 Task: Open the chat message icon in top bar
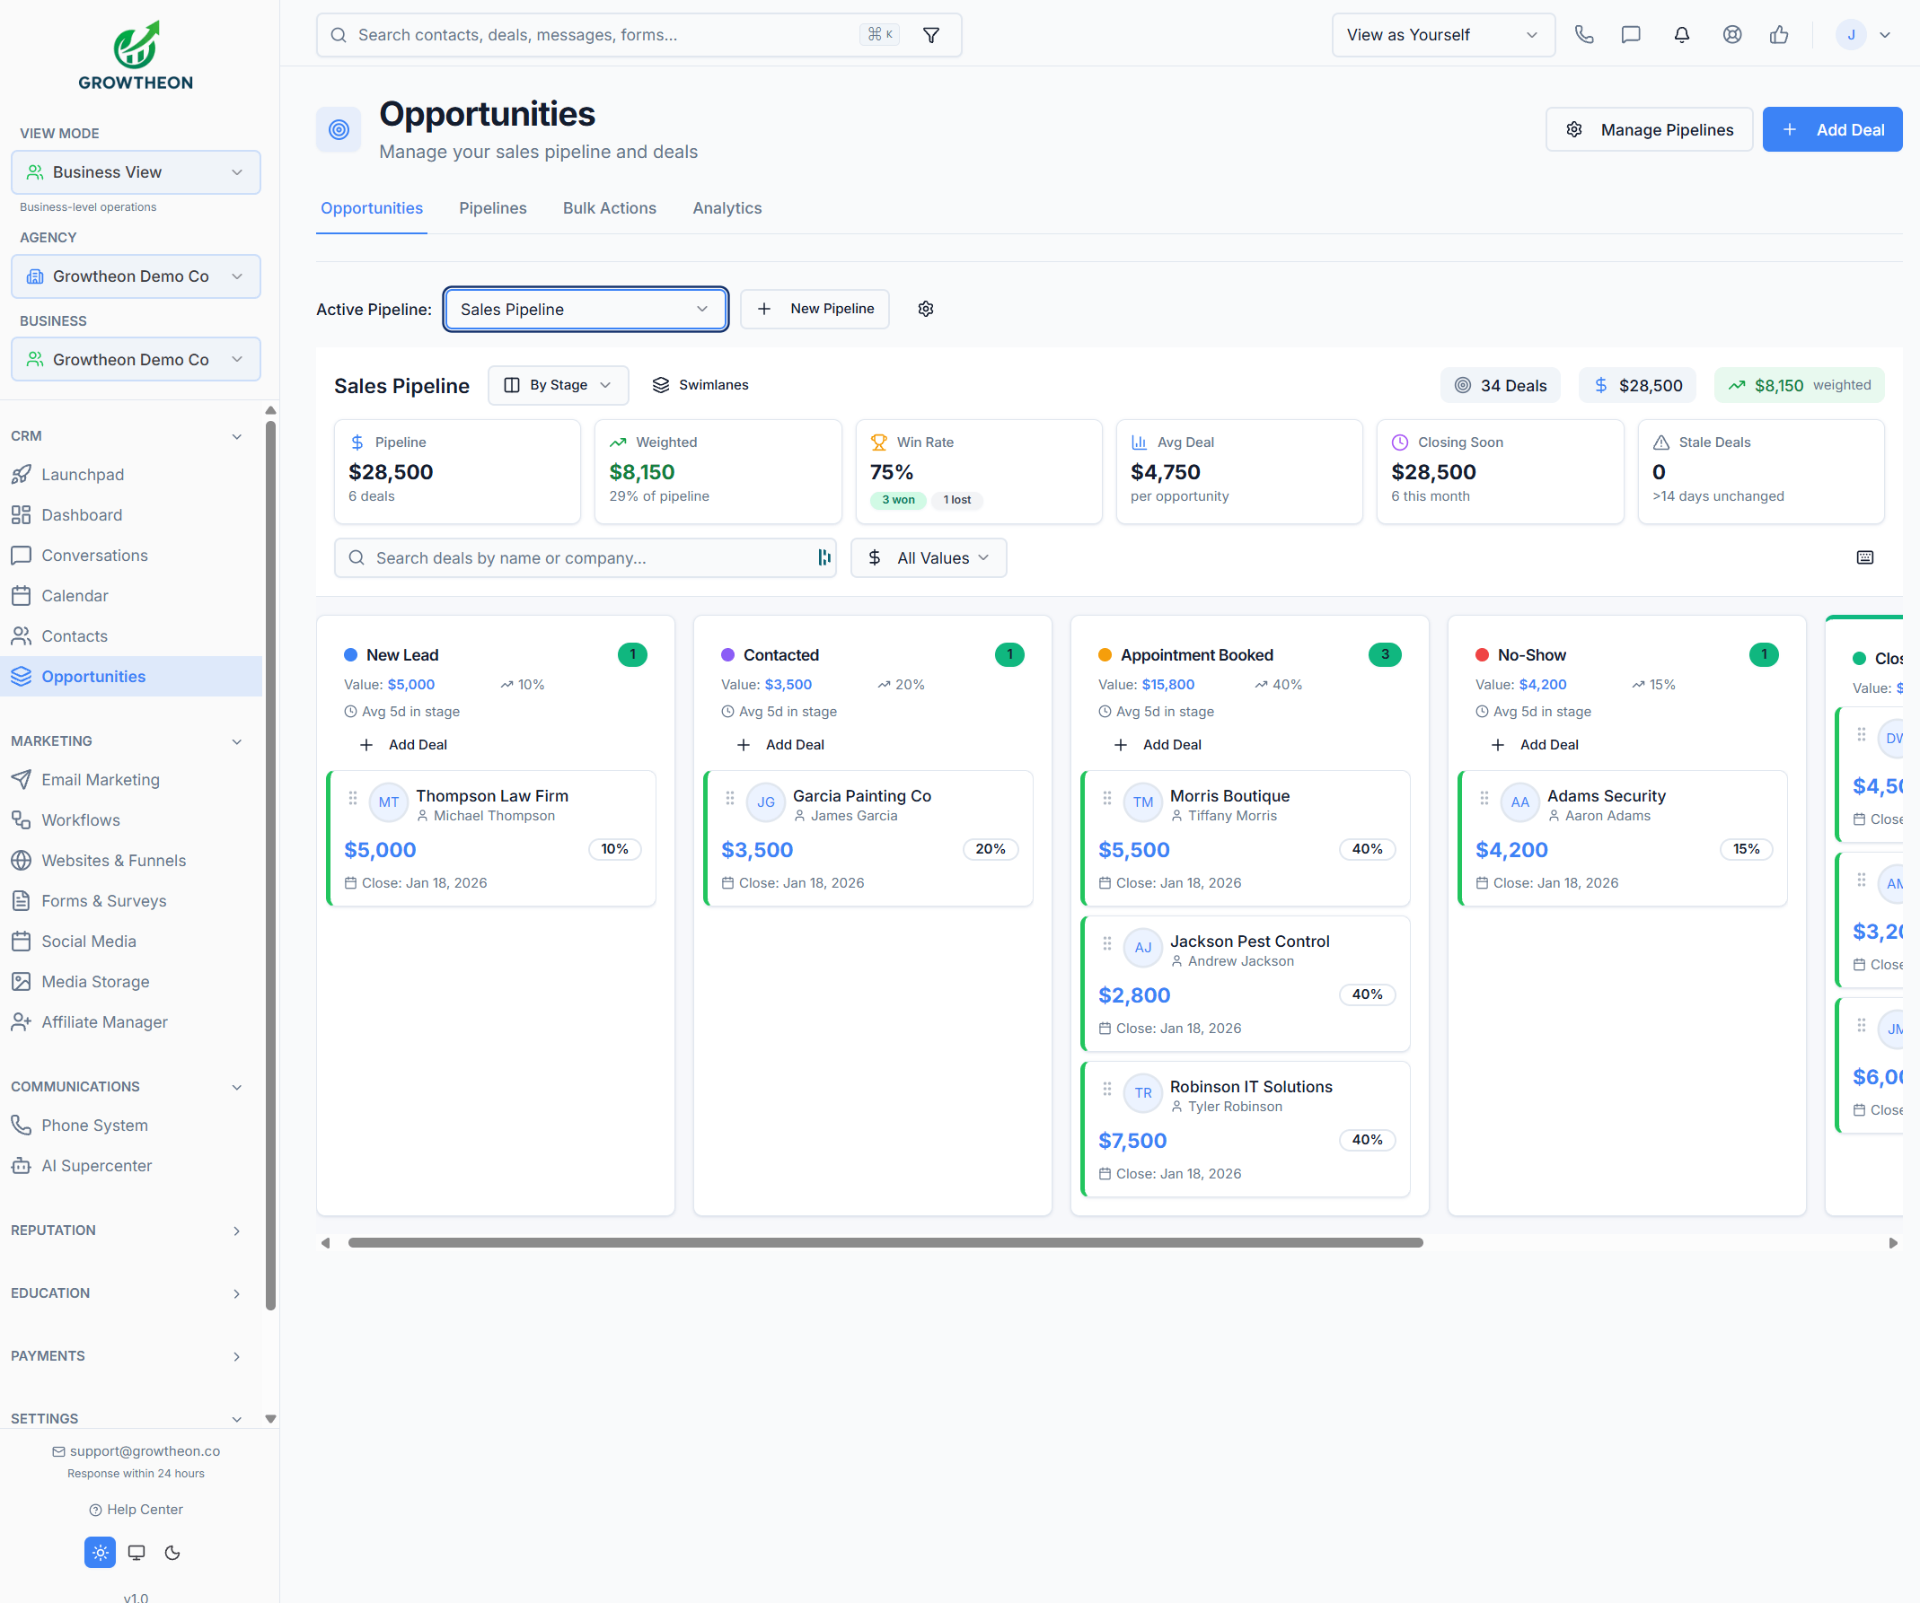point(1631,35)
